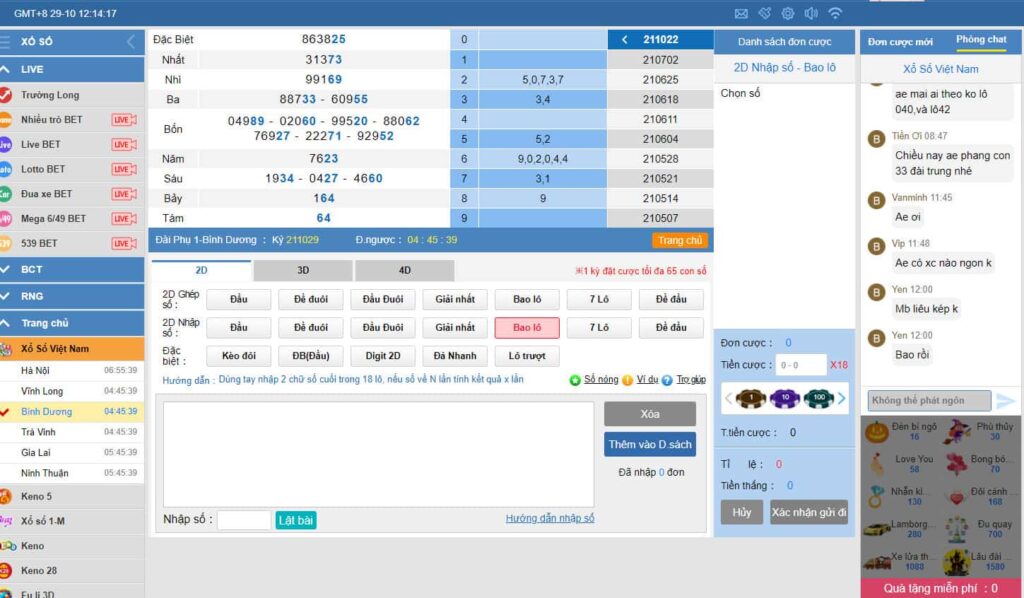Switch to the Đơn cược mới tab
Screen dimensions: 1024x598
(x=900, y=41)
